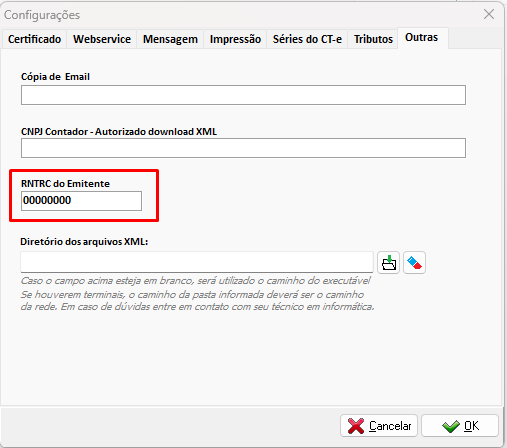This screenshot has height=448, width=507.
Task: Go to the Impressão tab
Action: (x=235, y=39)
